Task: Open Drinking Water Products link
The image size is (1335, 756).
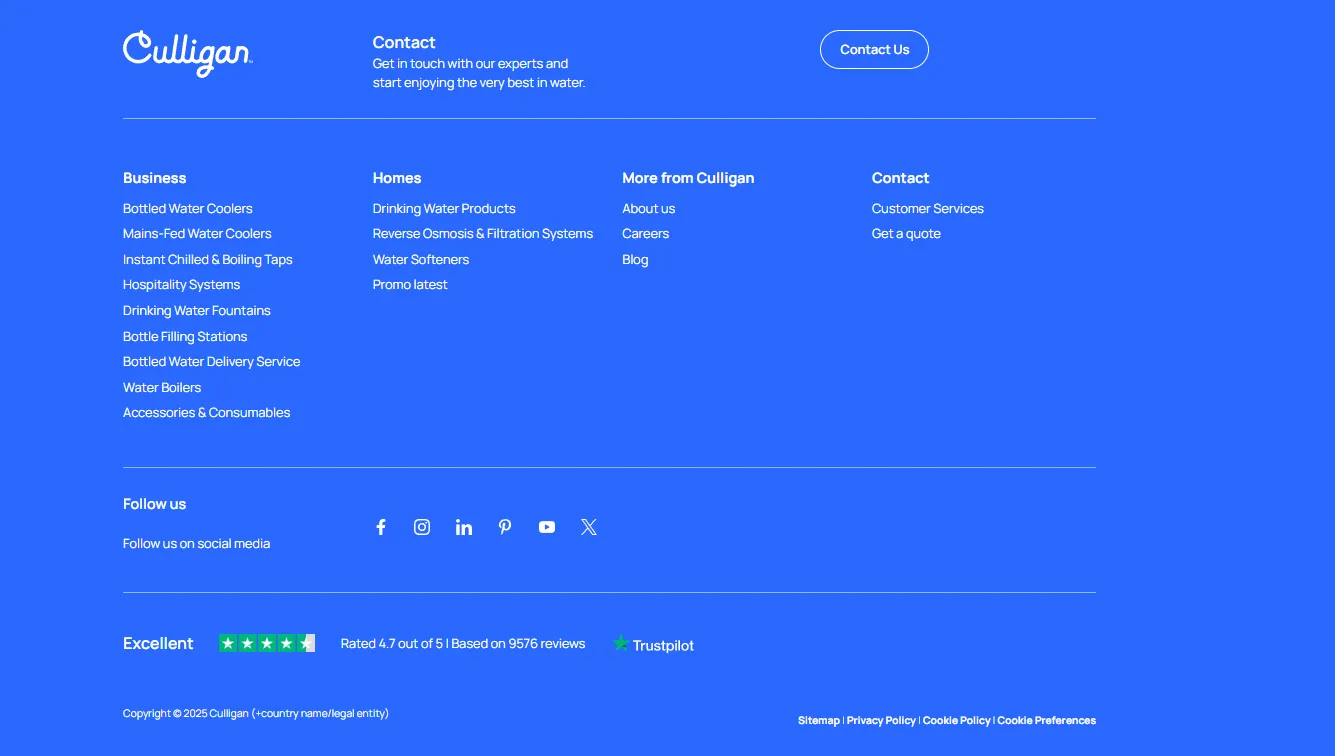Action: tap(444, 209)
